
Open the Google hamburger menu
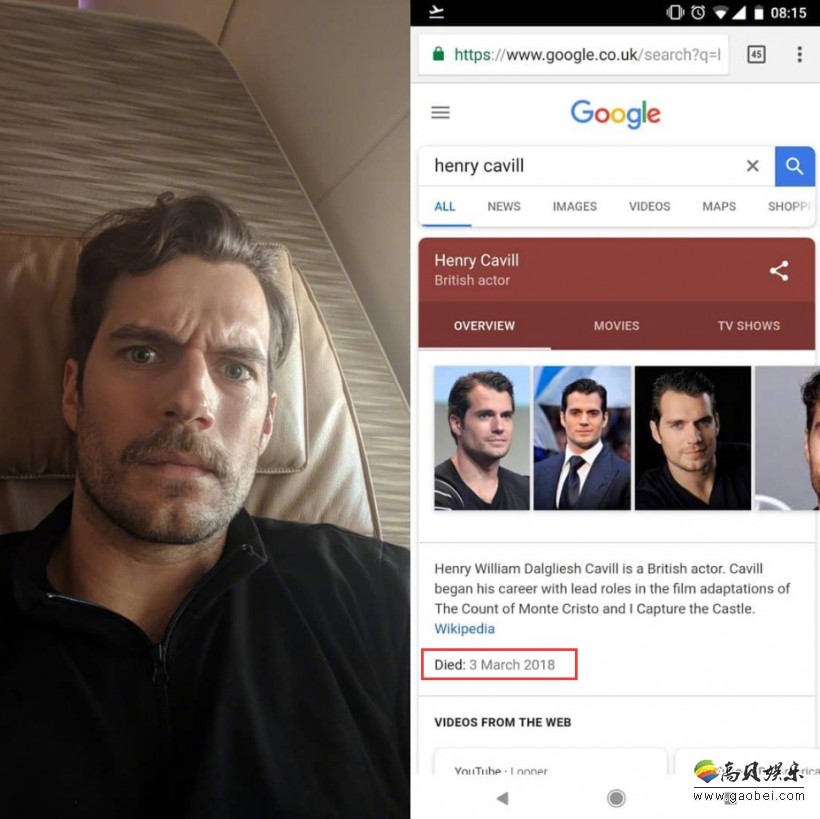point(440,112)
